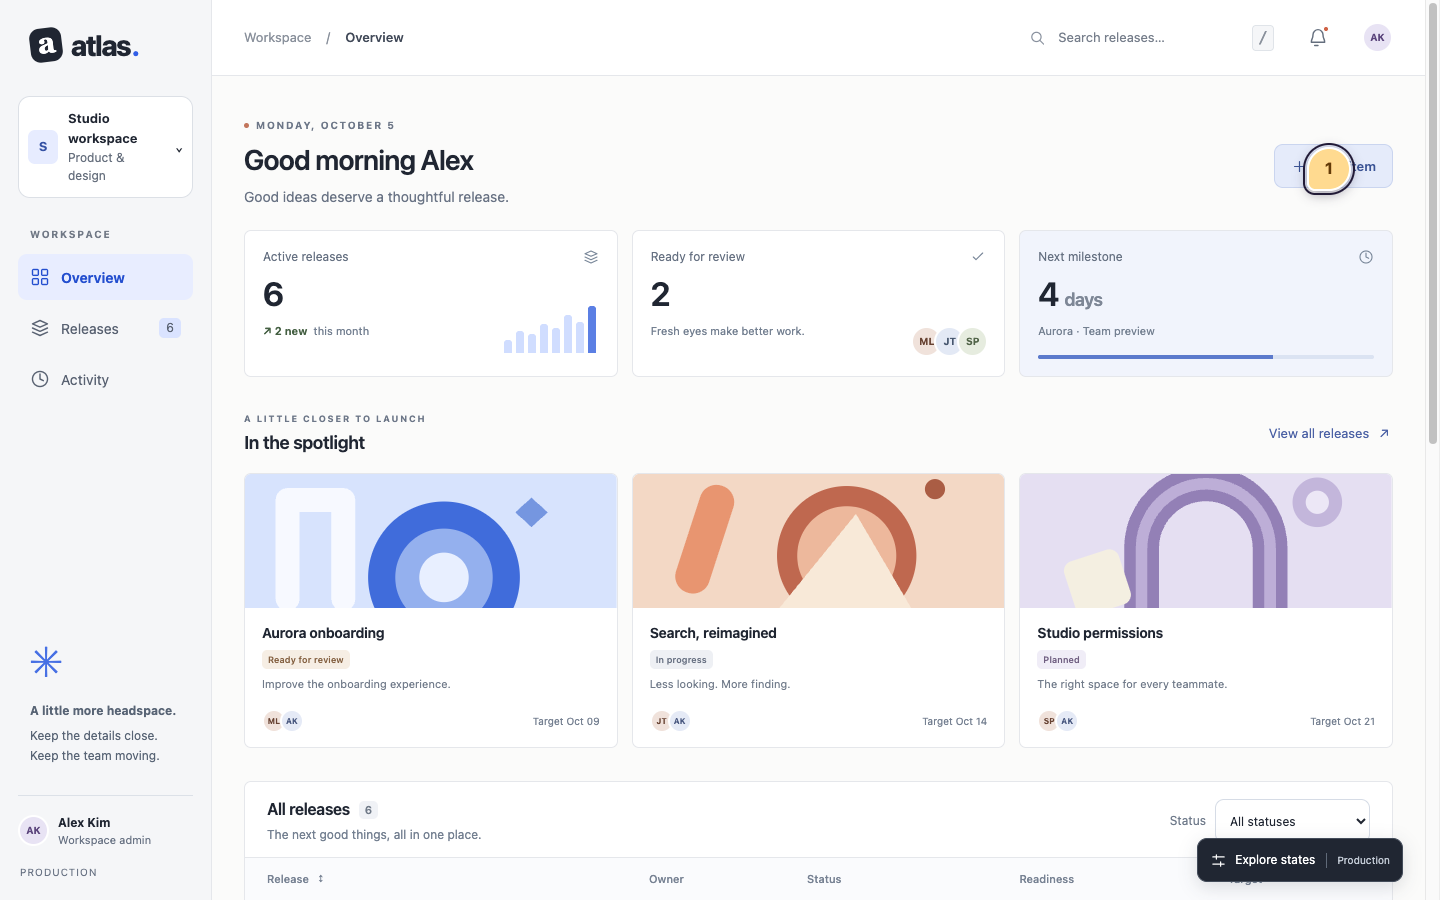Click the ML avatar in Ready for review card

(x=926, y=341)
